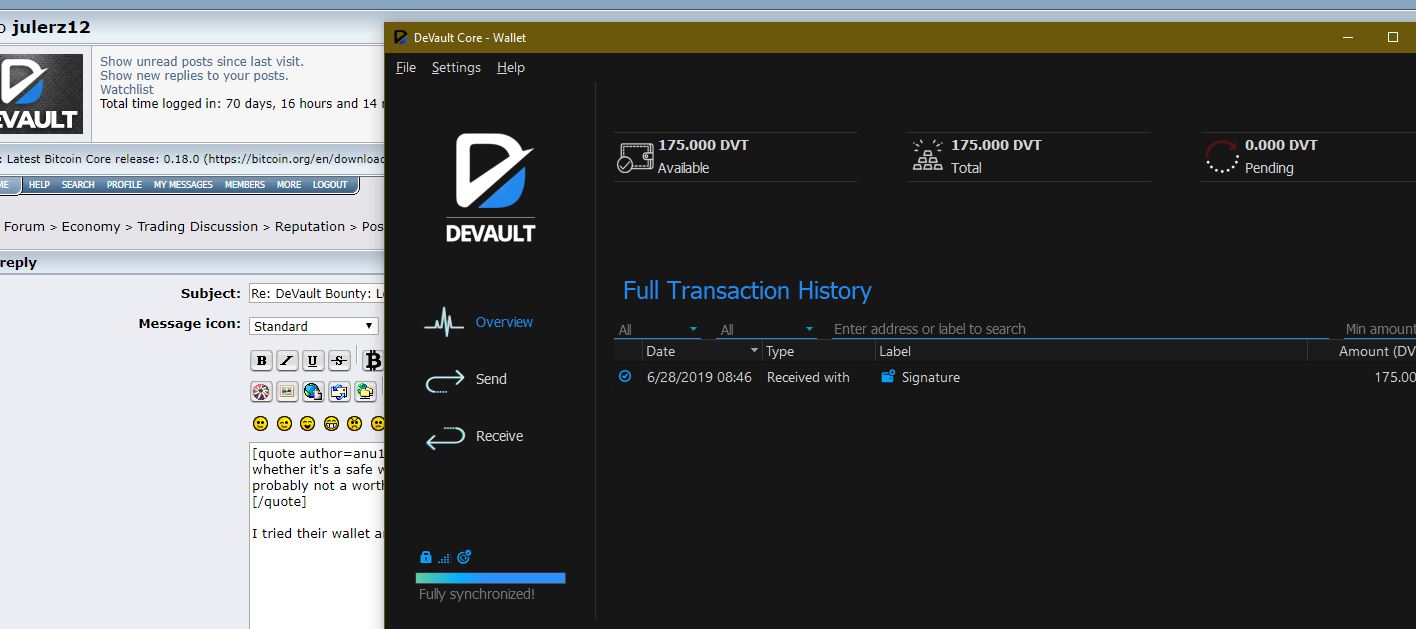The height and width of the screenshot is (629, 1416).
Task: Open PROFILE in the forum navigation bar
Action: (x=124, y=185)
